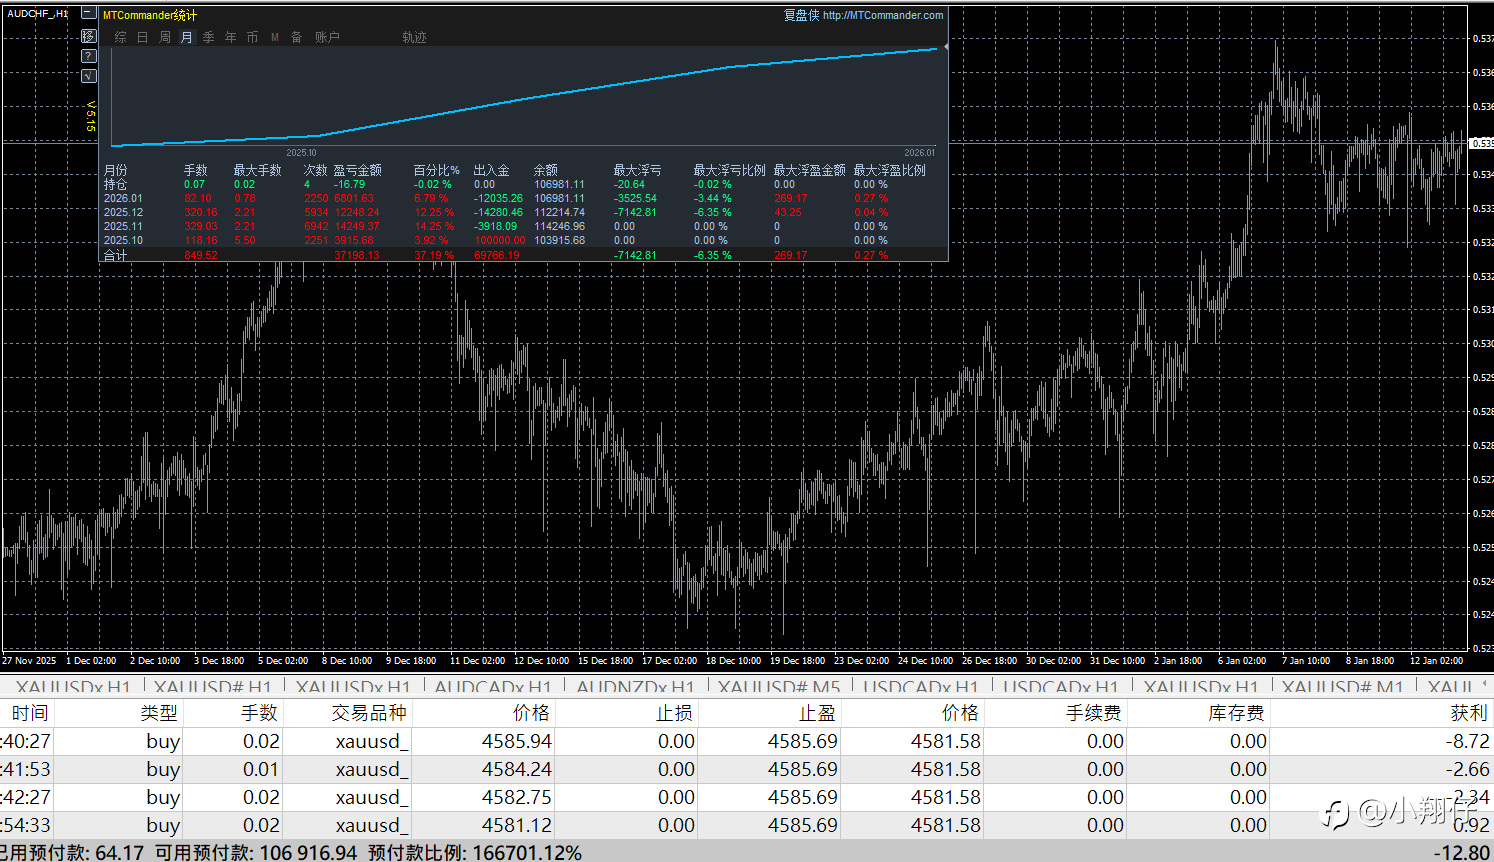1494x862 pixels.
Task: Click the 移 move panel icon
Action: coord(89,36)
